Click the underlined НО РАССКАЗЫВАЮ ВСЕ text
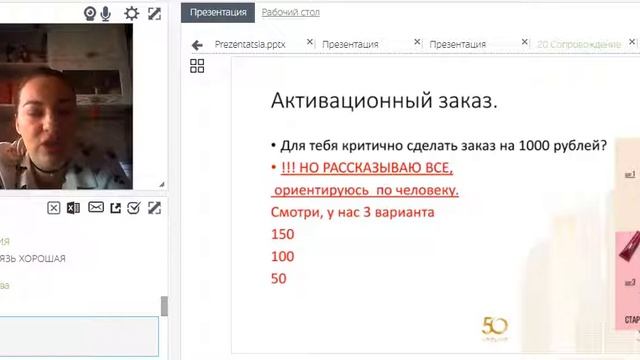640x360 pixels. click(367, 168)
